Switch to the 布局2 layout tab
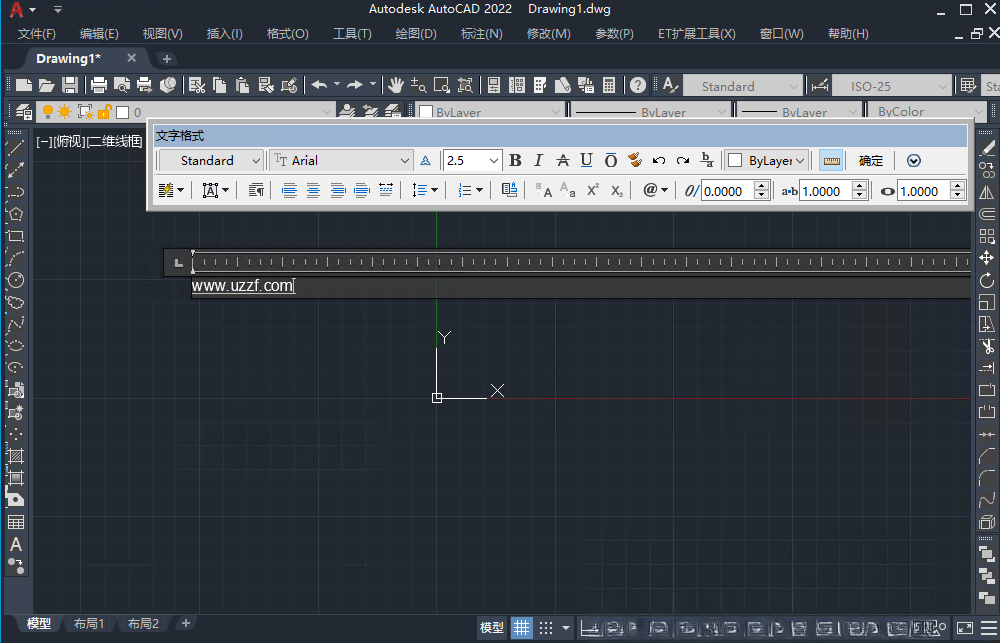 coord(143,623)
